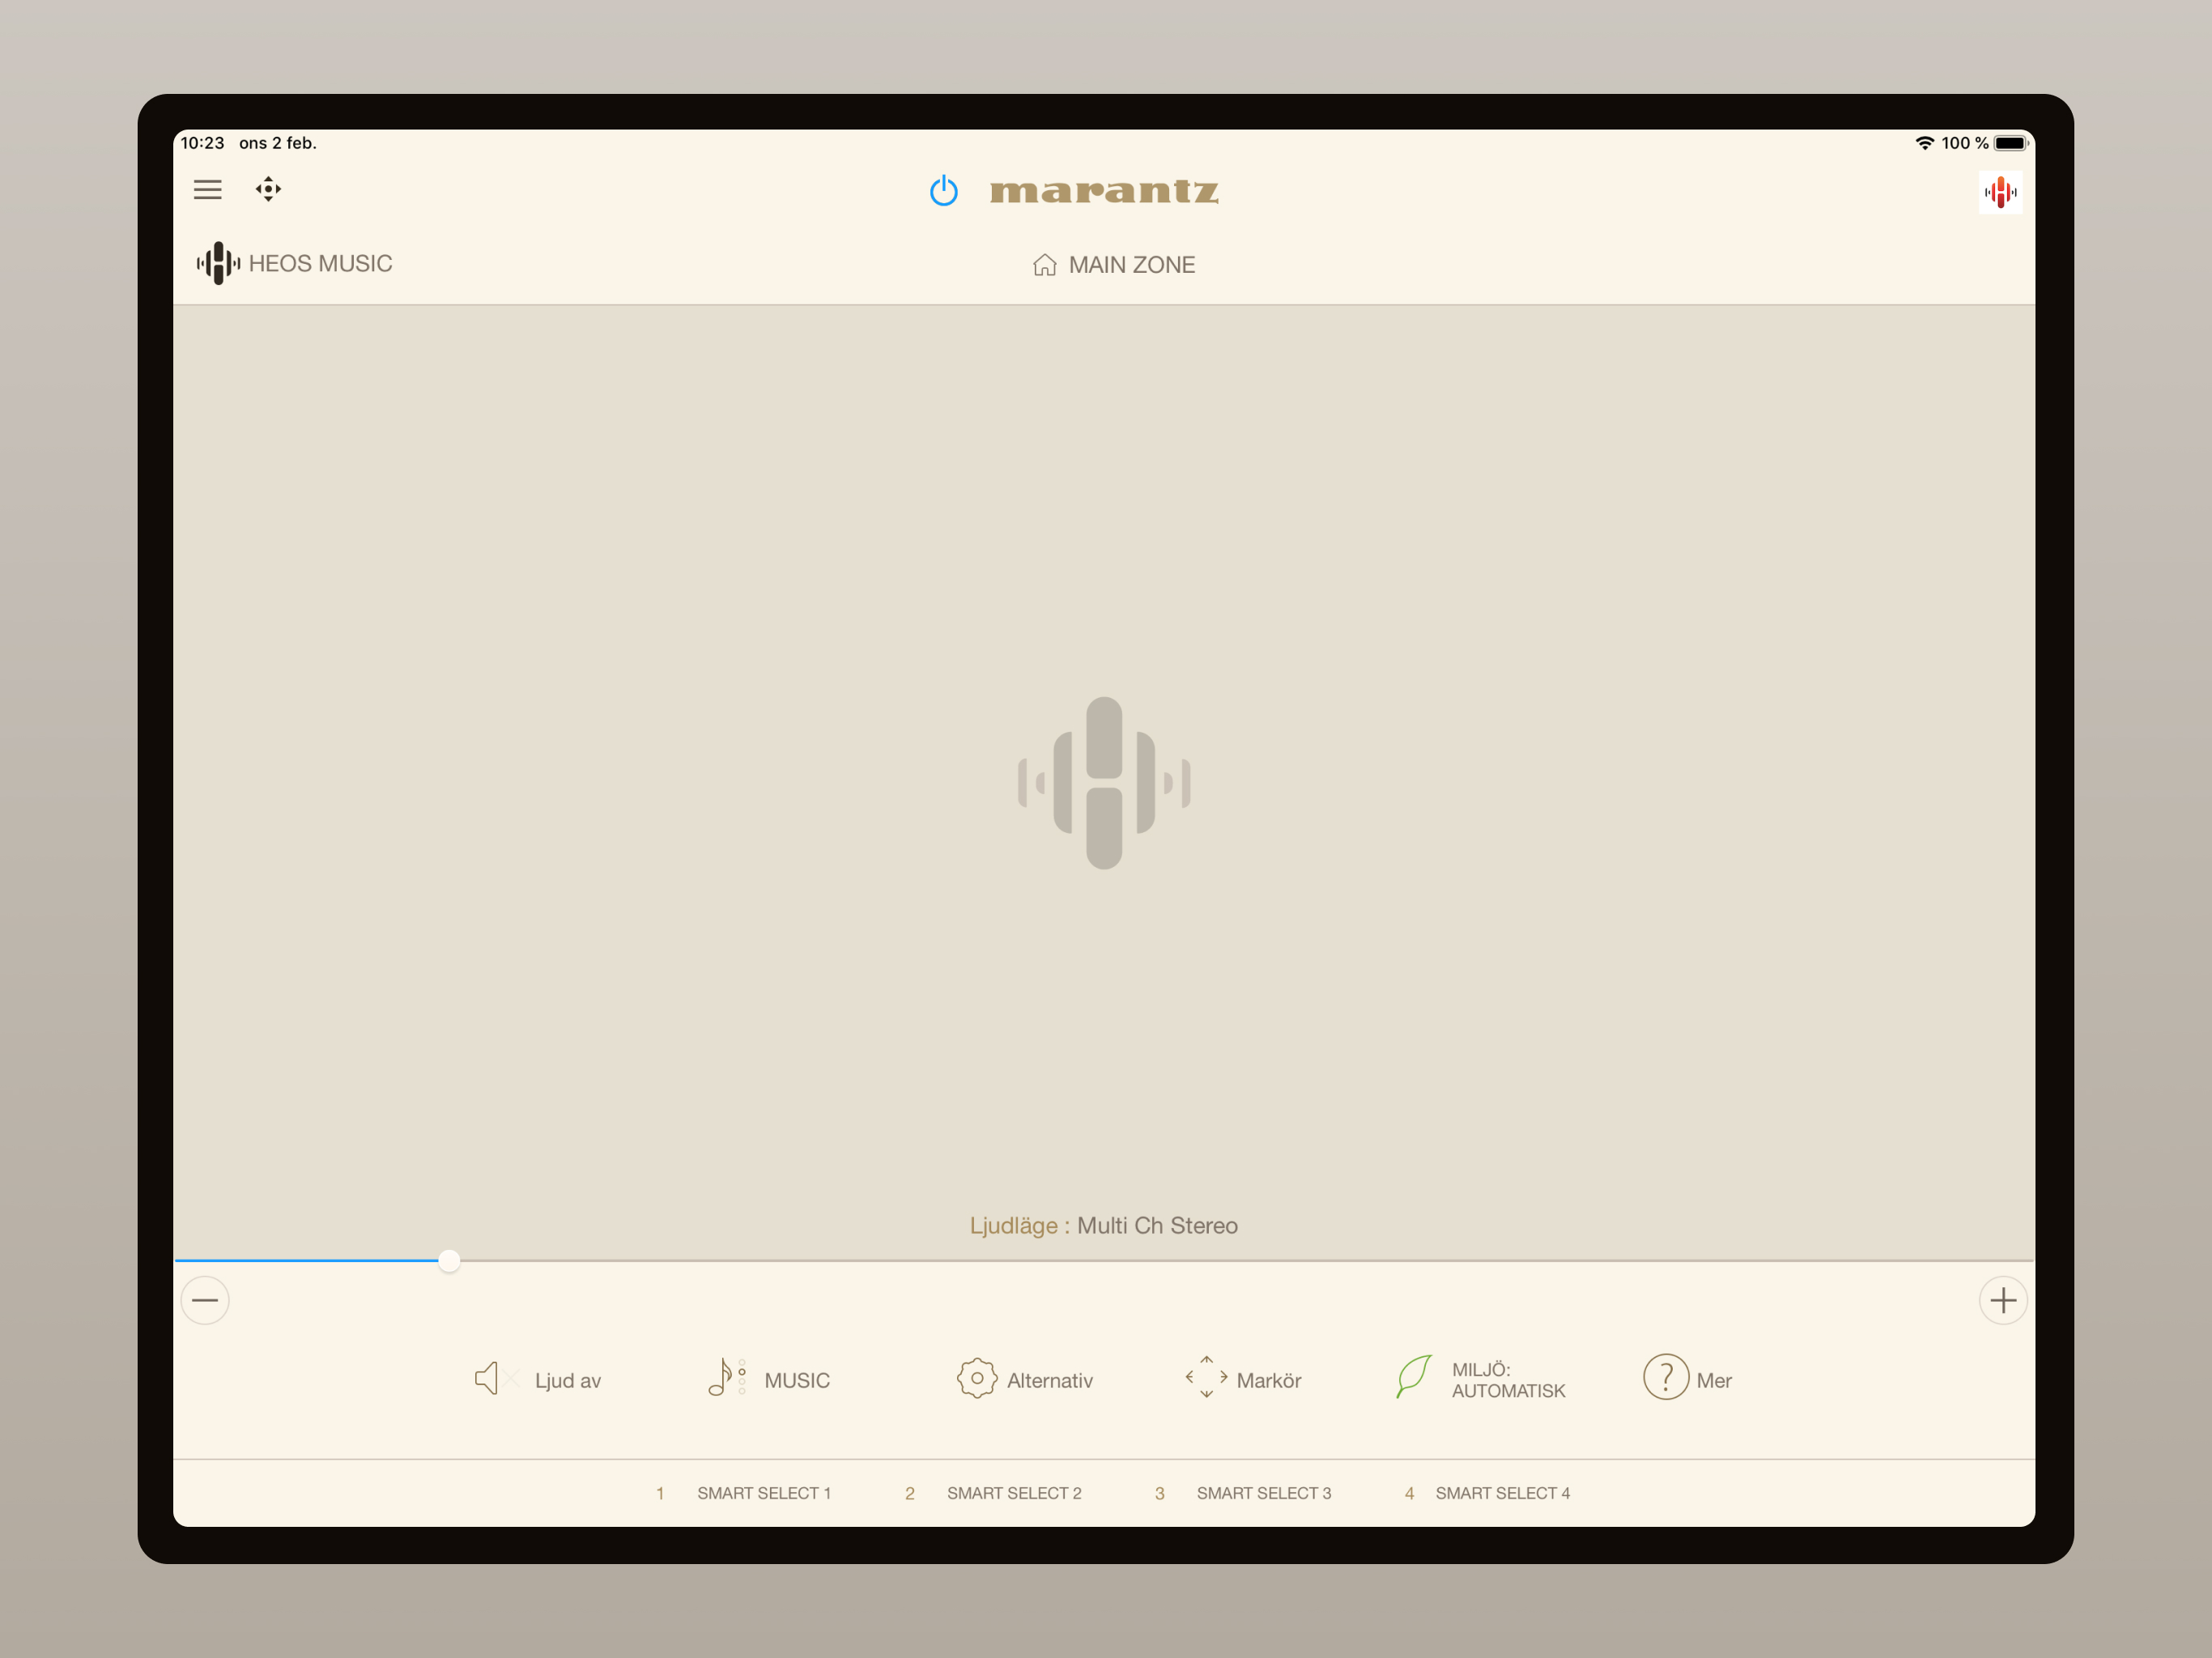Screen dimensions: 2212x1658
Task: Open the red HEOS app icon
Action: click(x=2000, y=192)
